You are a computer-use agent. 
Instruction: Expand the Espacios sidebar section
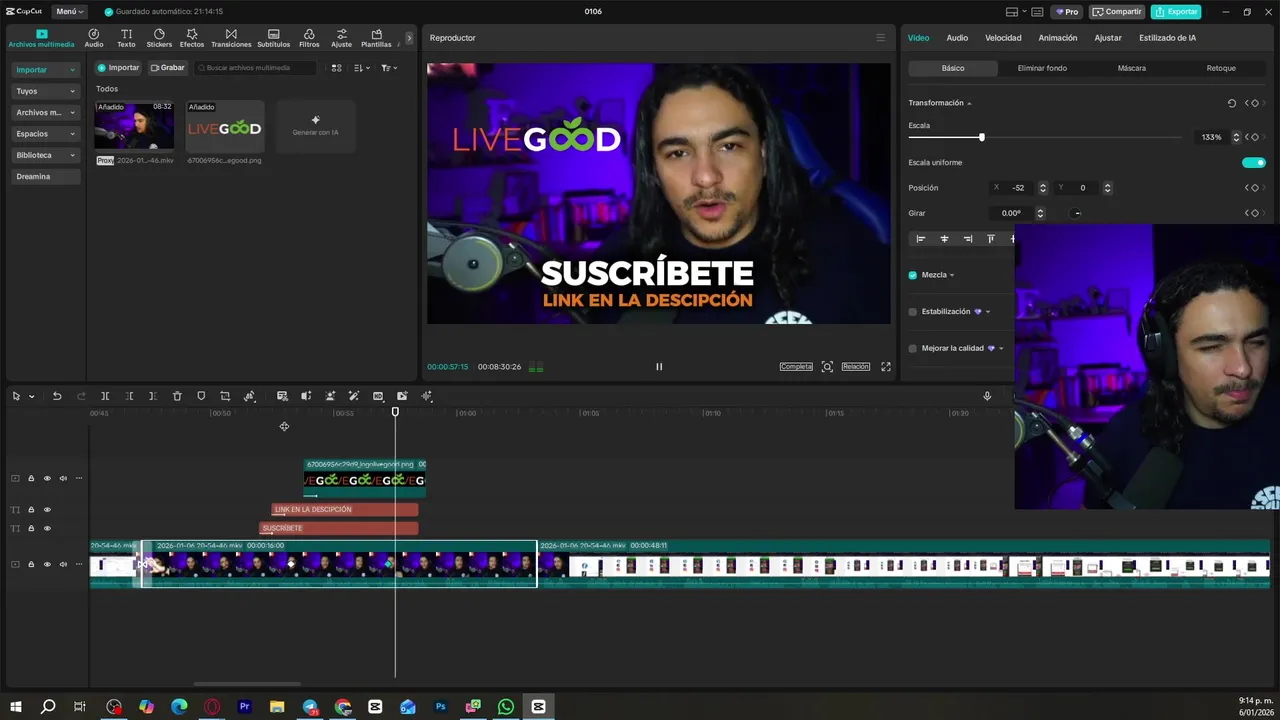pyautogui.click(x=45, y=134)
